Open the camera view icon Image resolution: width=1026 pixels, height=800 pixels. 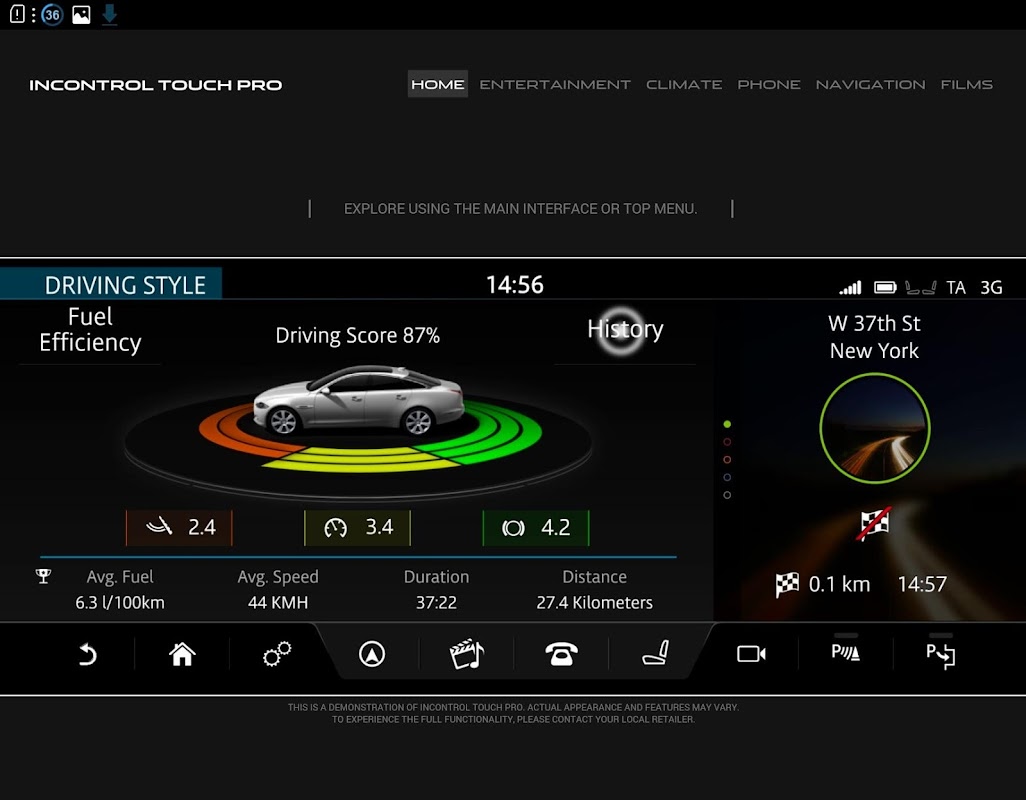point(751,654)
